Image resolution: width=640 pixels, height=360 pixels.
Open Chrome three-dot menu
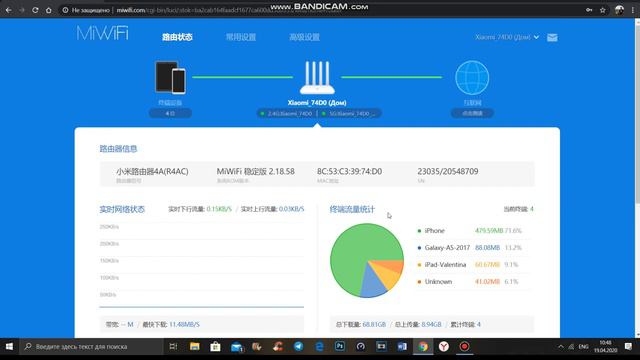[x=633, y=10]
